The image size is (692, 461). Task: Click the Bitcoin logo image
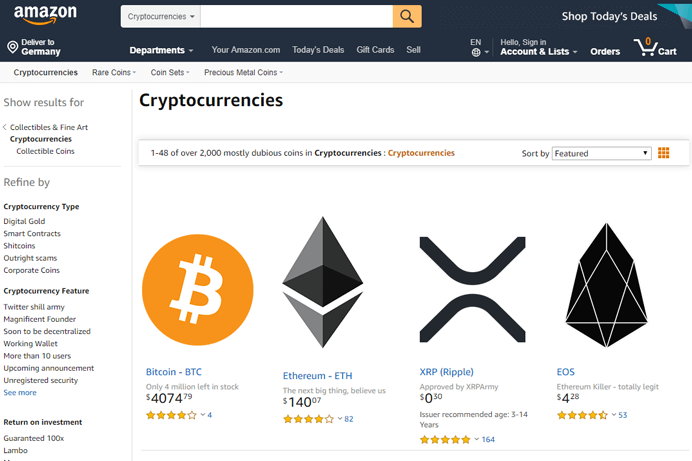click(198, 290)
